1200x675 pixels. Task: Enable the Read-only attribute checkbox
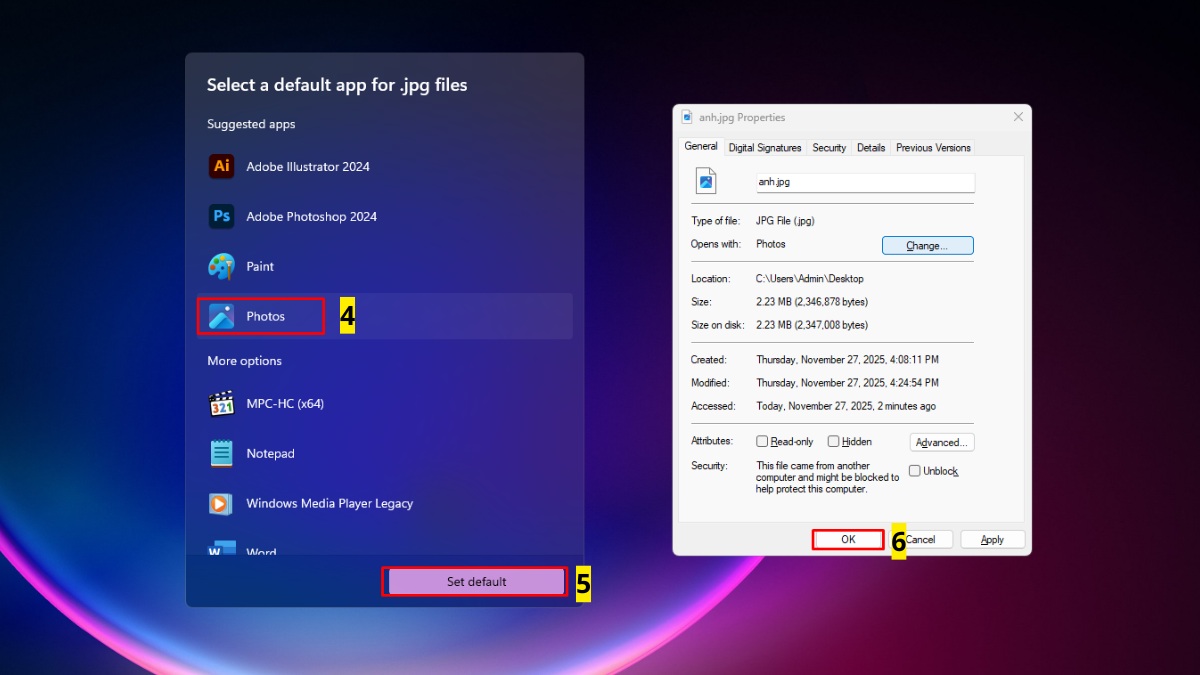762,442
